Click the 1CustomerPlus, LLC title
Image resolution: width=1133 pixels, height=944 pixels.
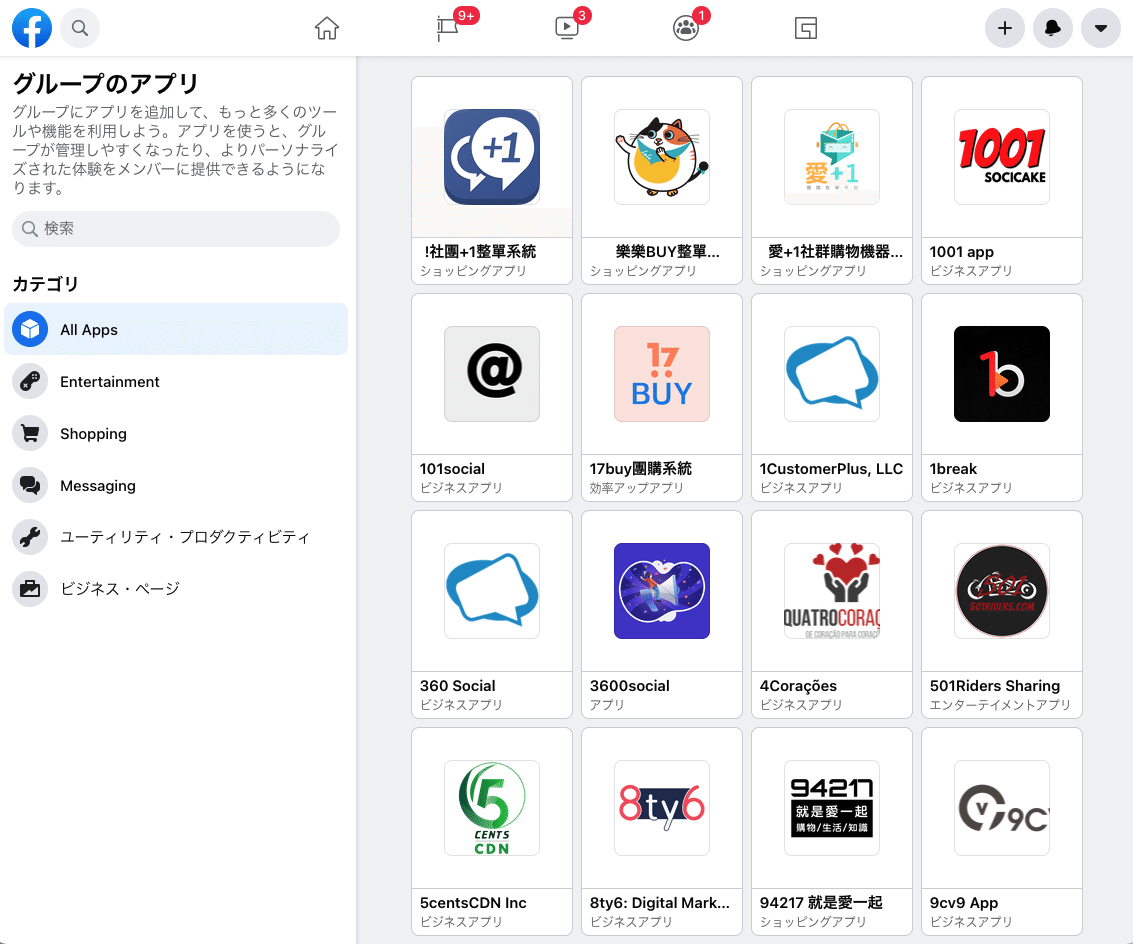pos(831,468)
